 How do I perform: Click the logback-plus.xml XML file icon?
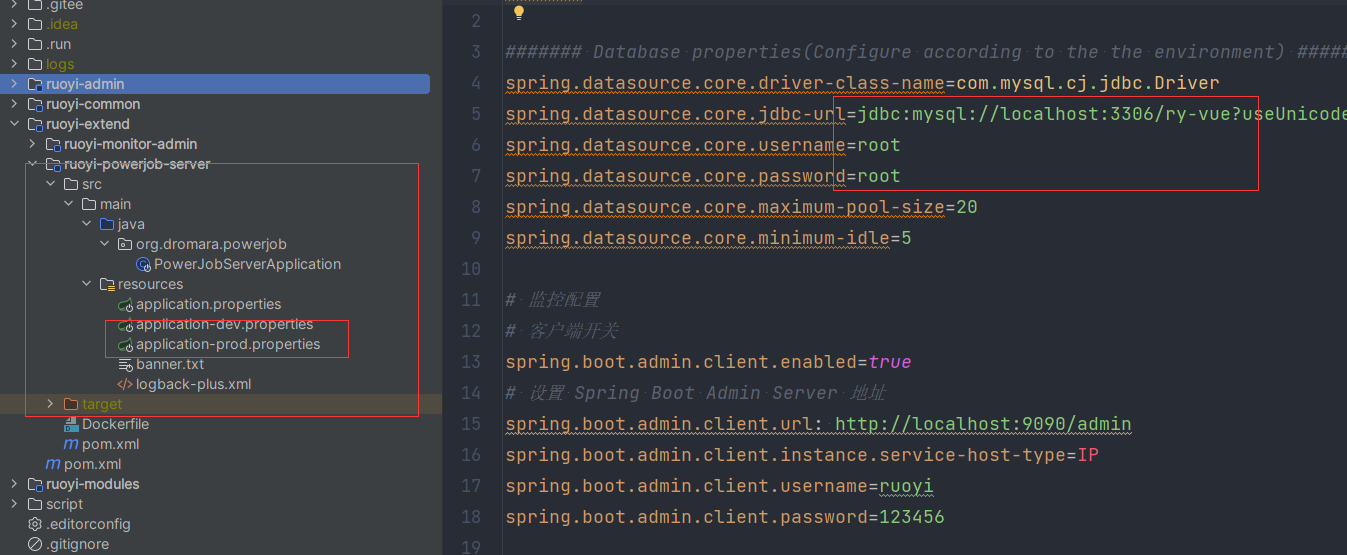(125, 384)
